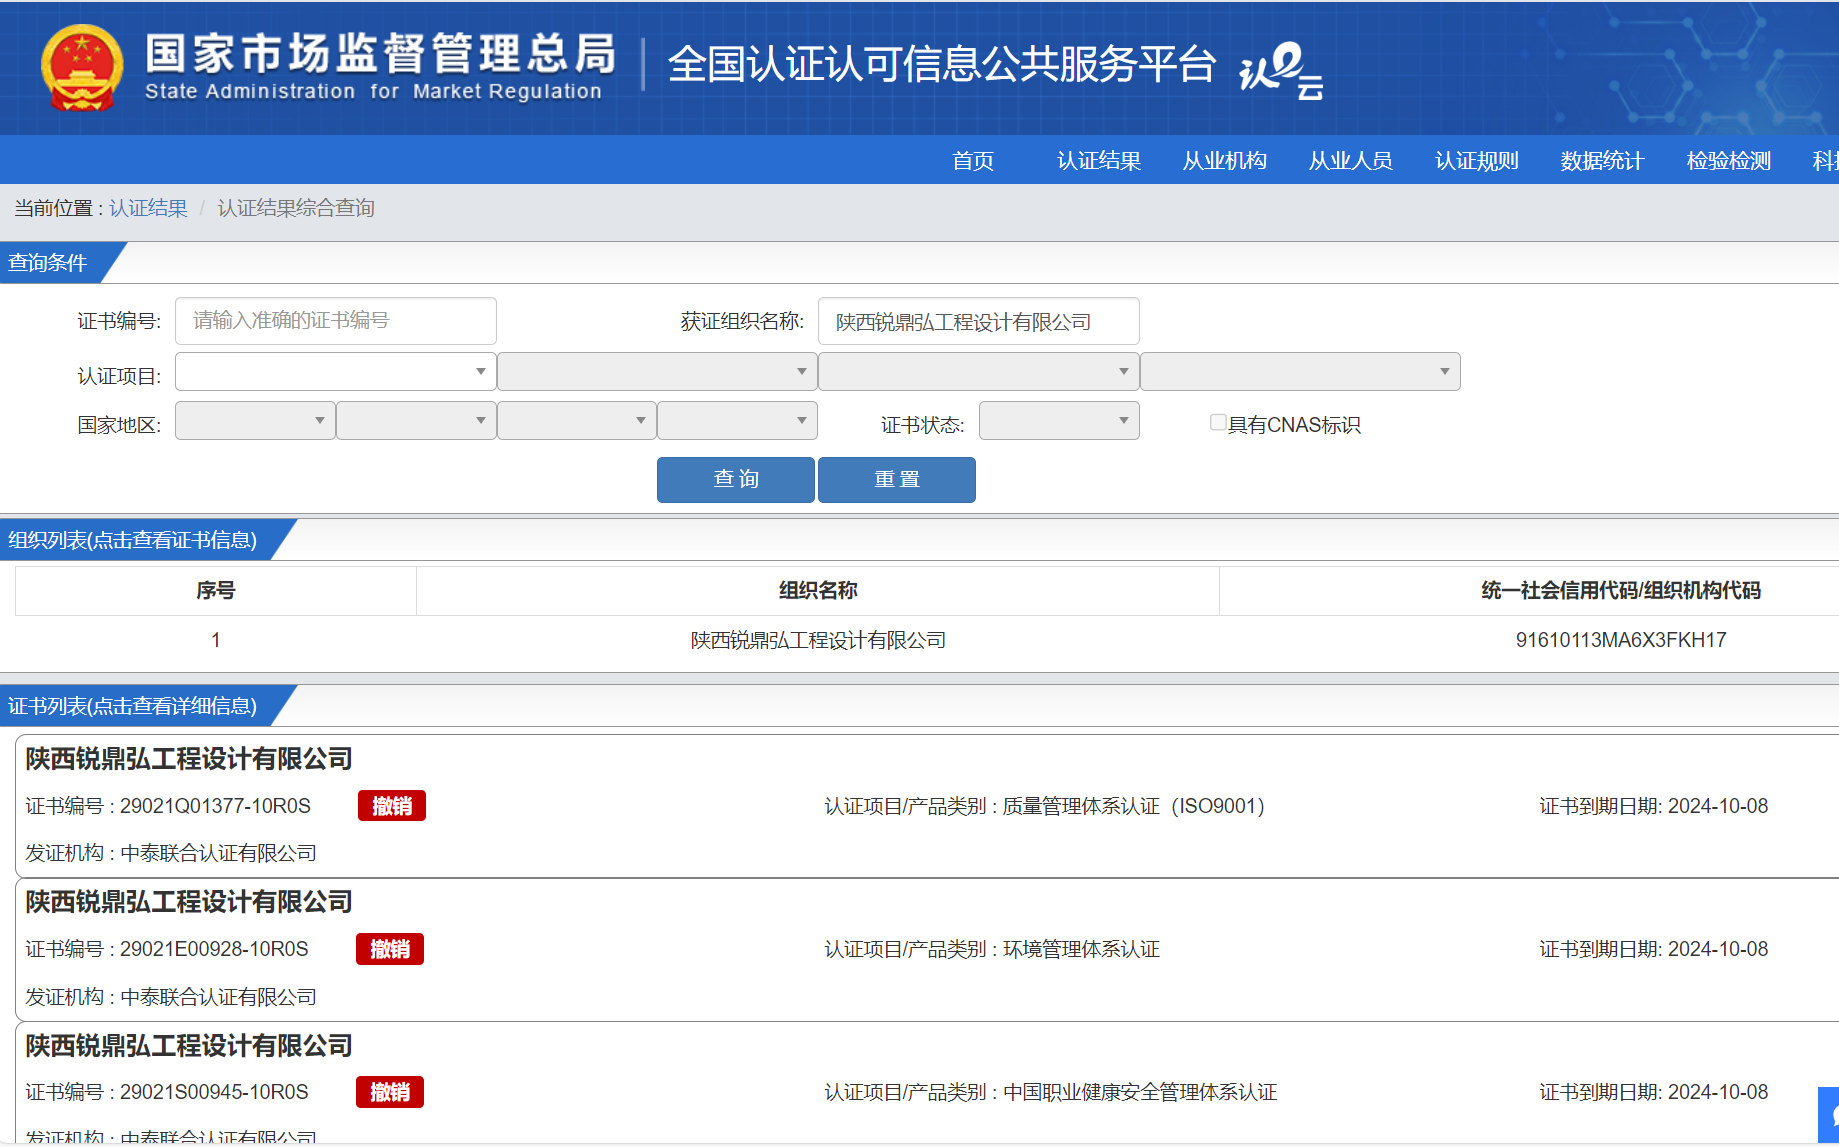Image resolution: width=1839 pixels, height=1147 pixels.
Task: Click the 认证结果综合查询 breadcrumb link
Action: pyautogui.click(x=296, y=208)
